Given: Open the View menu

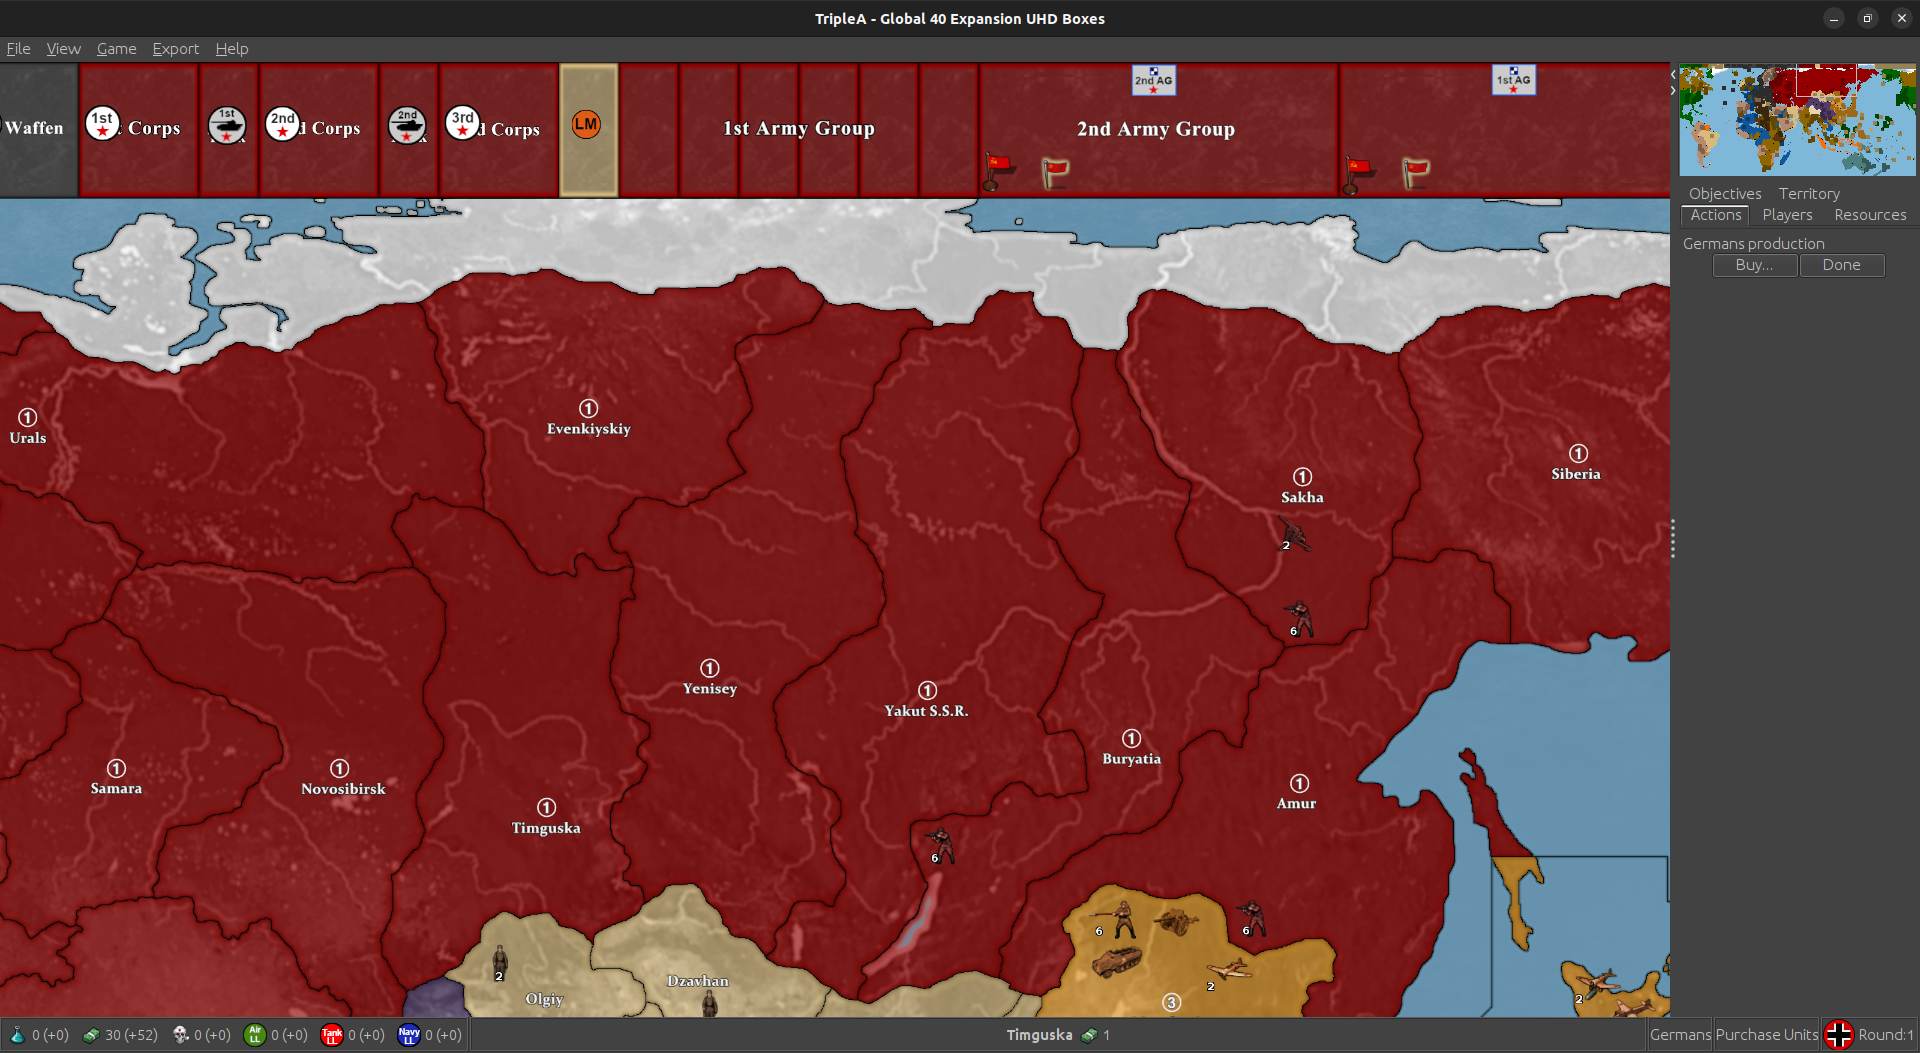Looking at the screenshot, I should (63, 48).
